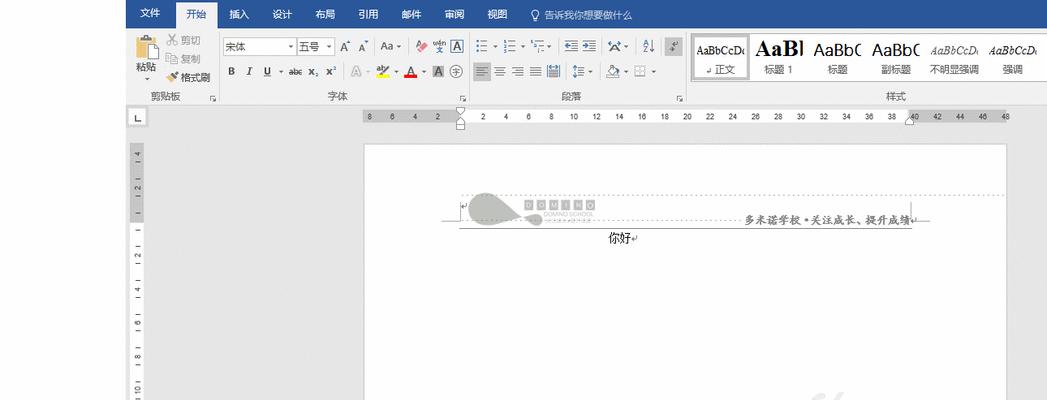Open the font color dropdown arrow
This screenshot has width=1047, height=400.
click(424, 71)
